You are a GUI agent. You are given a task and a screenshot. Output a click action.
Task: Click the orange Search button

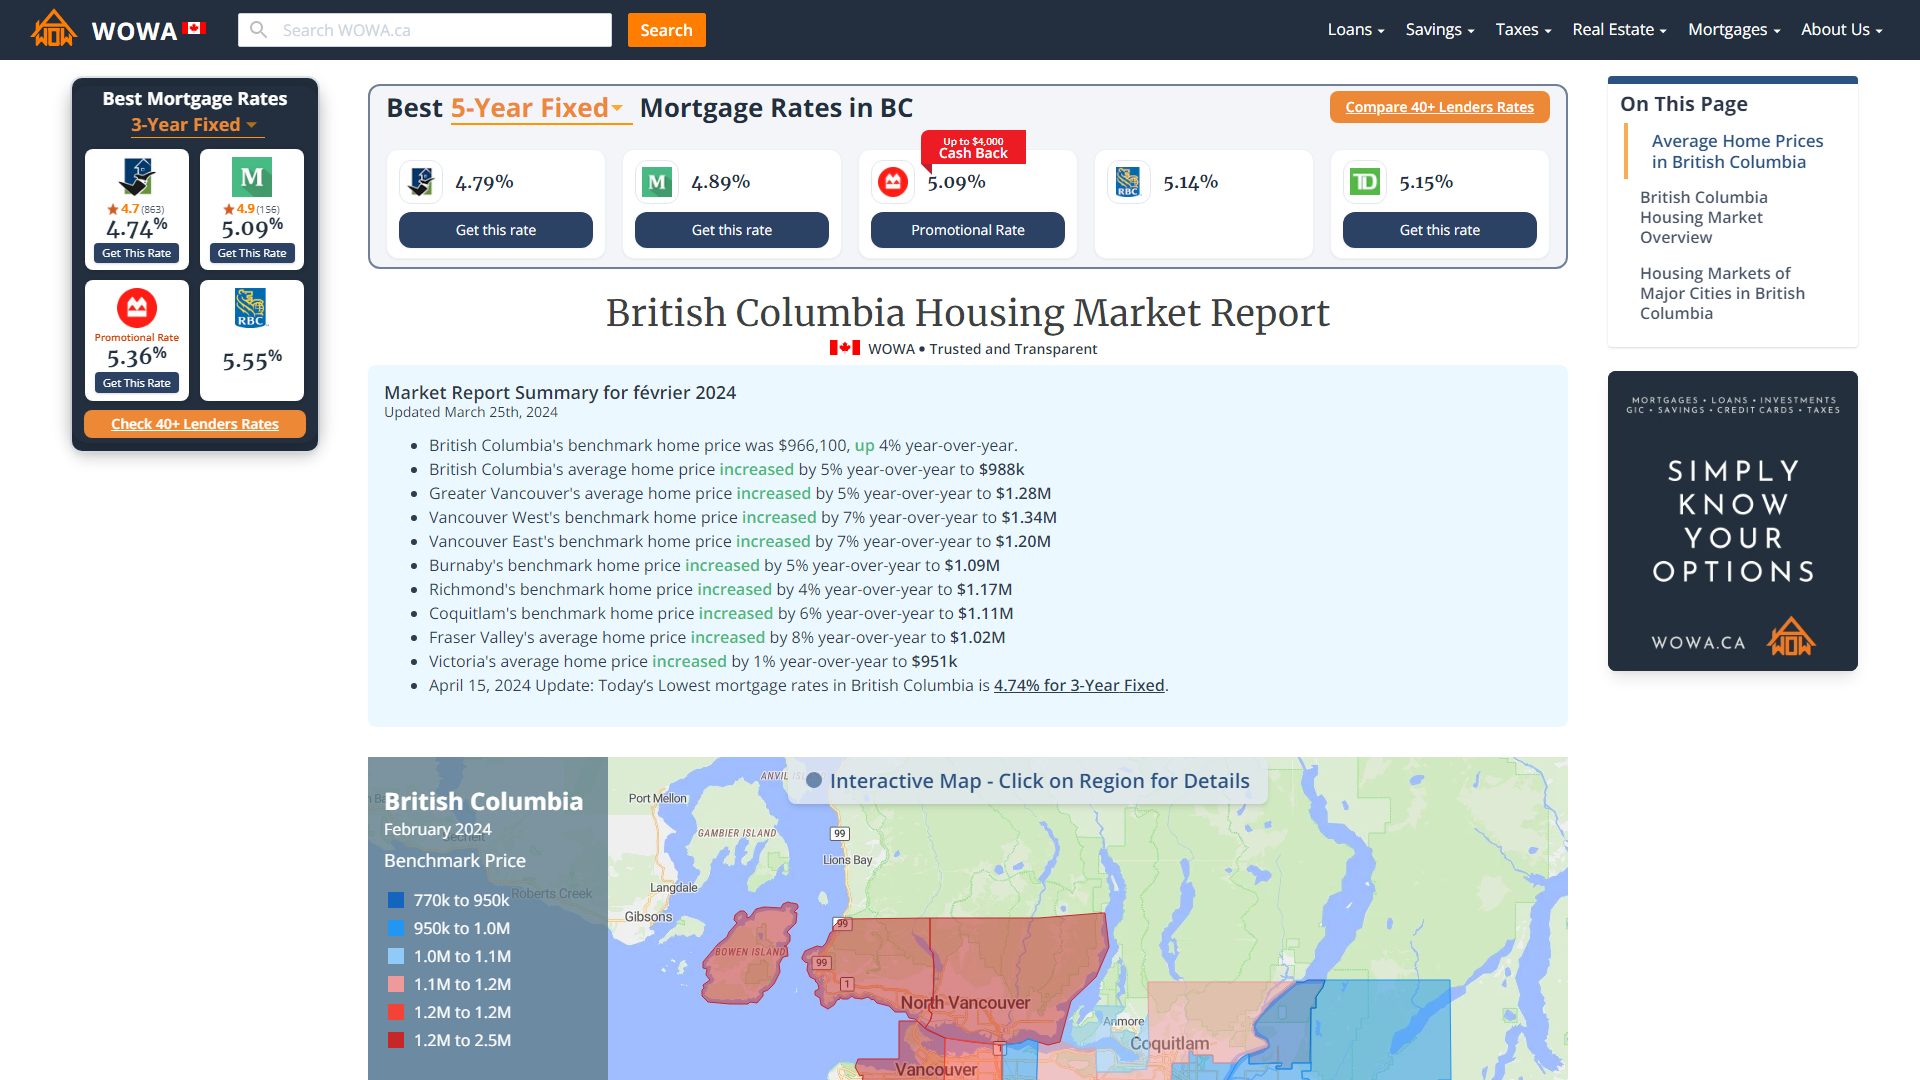666,30
